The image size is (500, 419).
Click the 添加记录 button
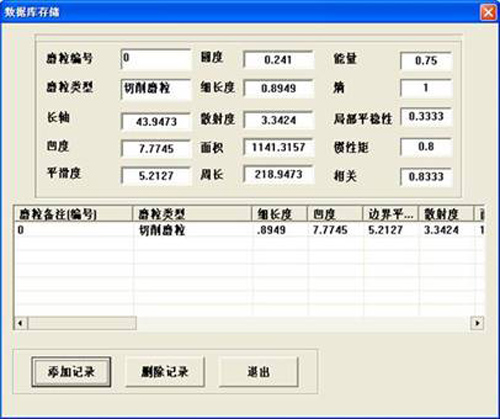(71, 372)
